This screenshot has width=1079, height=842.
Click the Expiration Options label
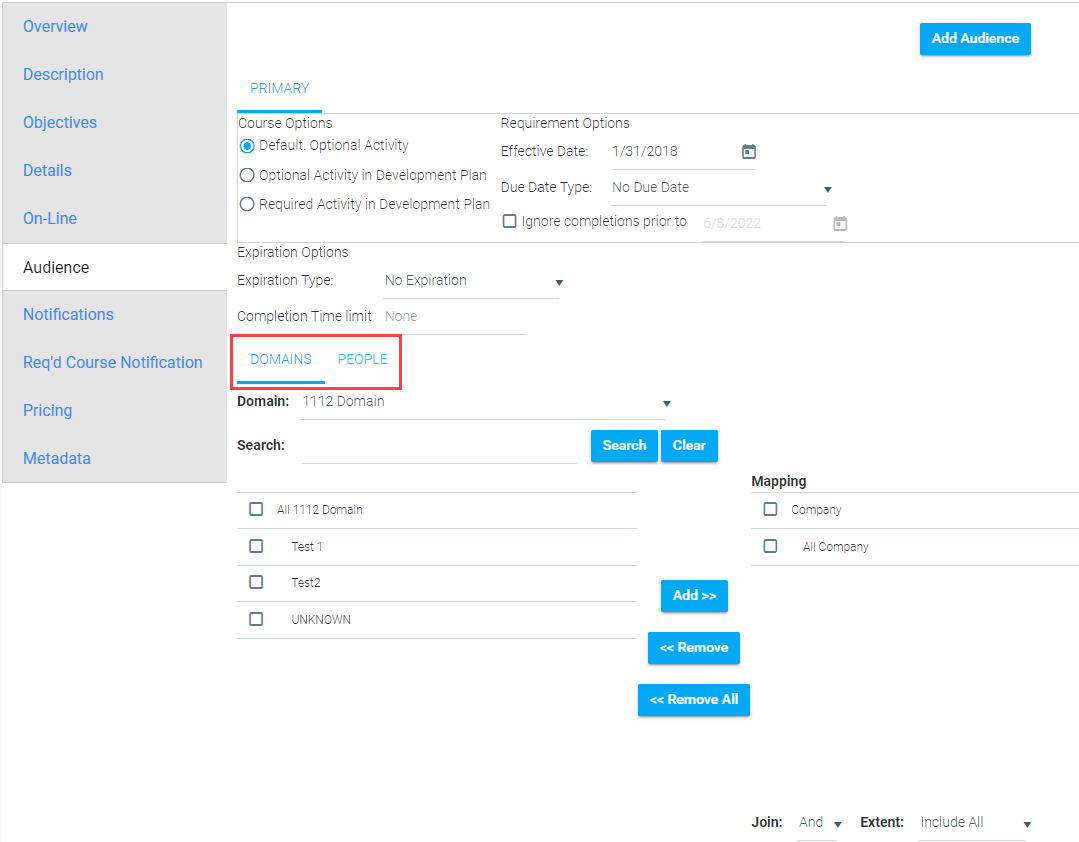(x=292, y=252)
